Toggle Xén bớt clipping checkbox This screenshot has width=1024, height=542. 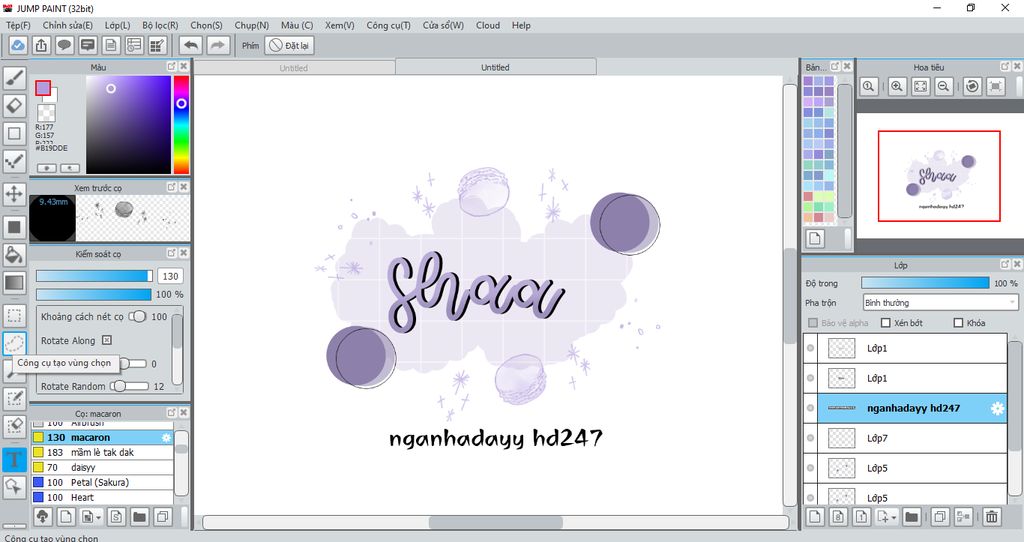886,323
